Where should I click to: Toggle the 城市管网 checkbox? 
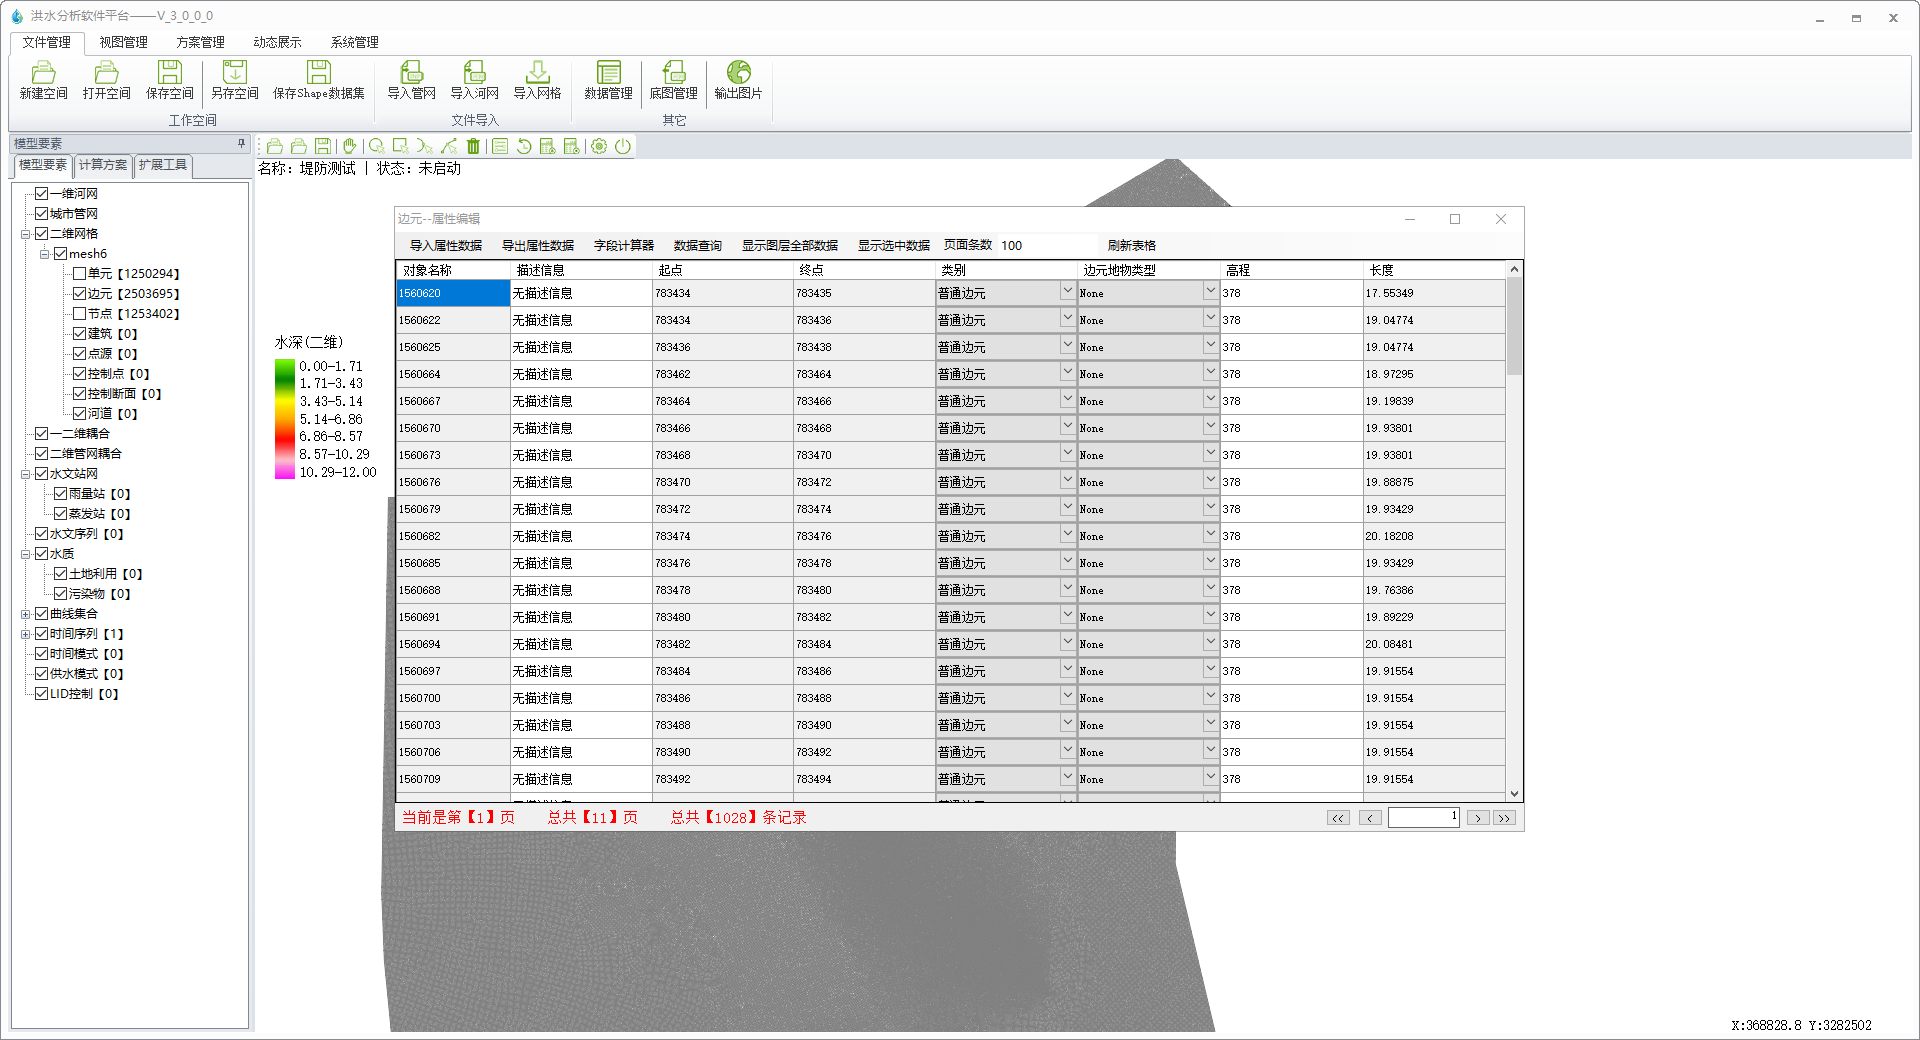point(41,213)
